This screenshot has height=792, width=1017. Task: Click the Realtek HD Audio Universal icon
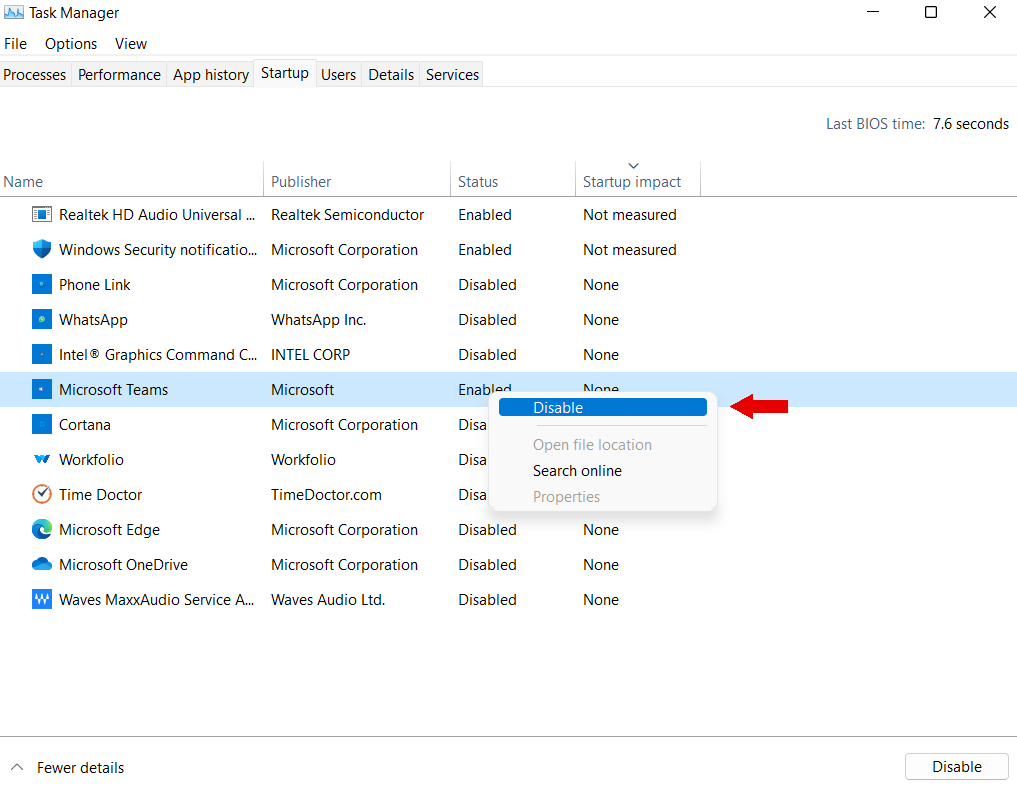pos(42,214)
